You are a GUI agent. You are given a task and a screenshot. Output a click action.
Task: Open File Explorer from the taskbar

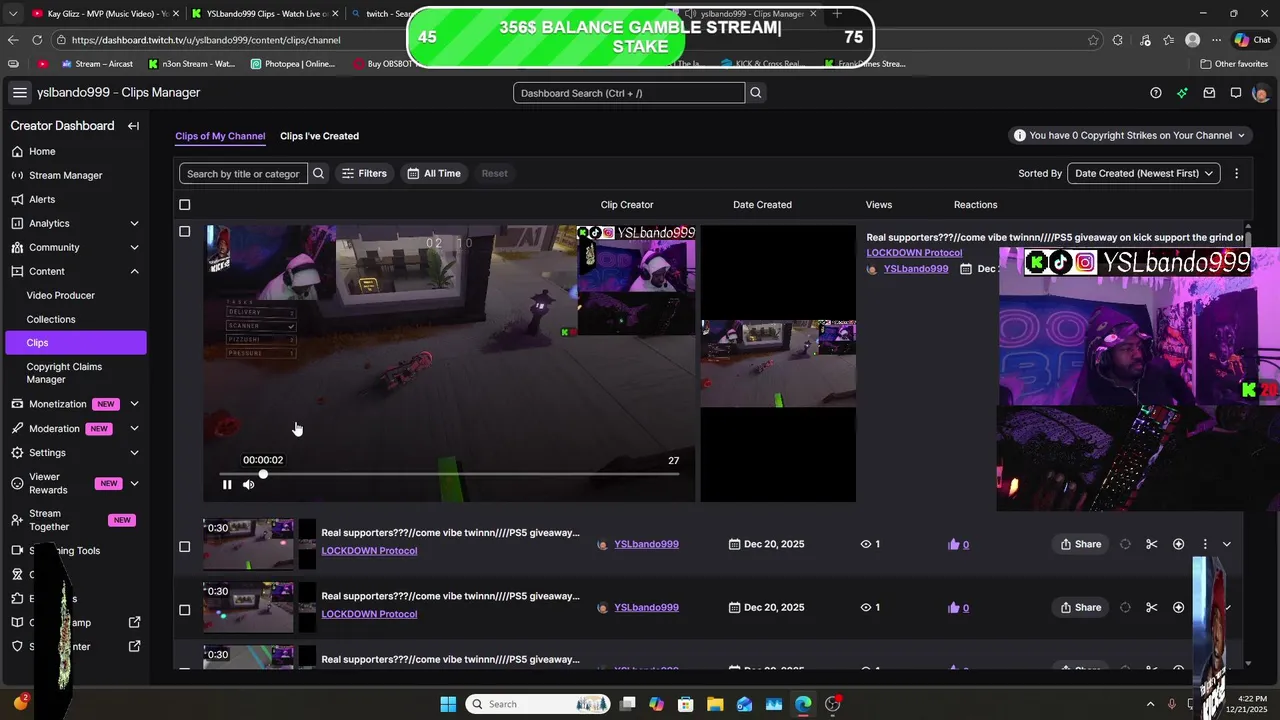(x=715, y=704)
